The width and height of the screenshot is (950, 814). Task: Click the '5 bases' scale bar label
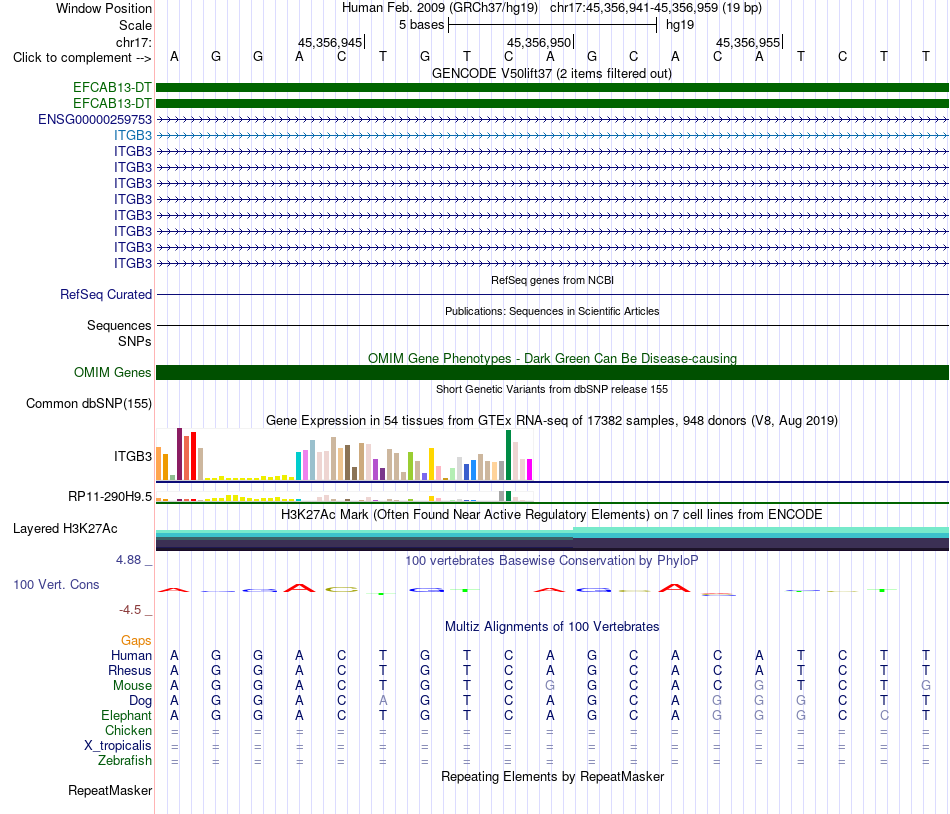coord(421,25)
